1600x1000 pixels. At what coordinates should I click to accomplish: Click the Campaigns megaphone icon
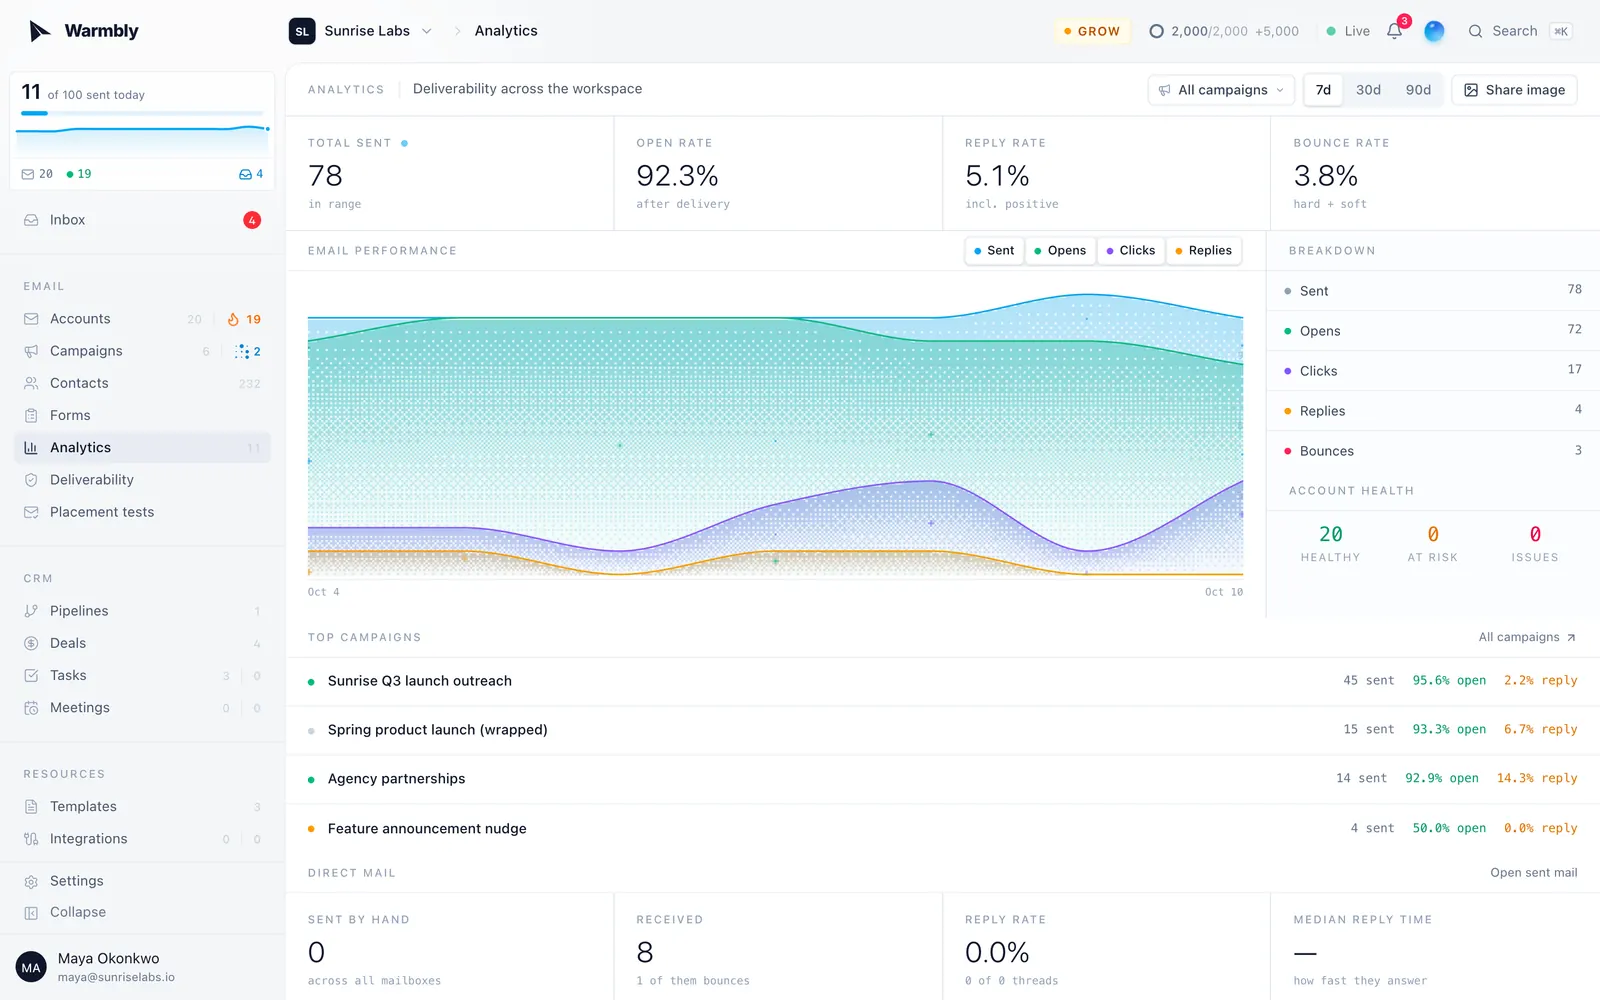point(31,351)
